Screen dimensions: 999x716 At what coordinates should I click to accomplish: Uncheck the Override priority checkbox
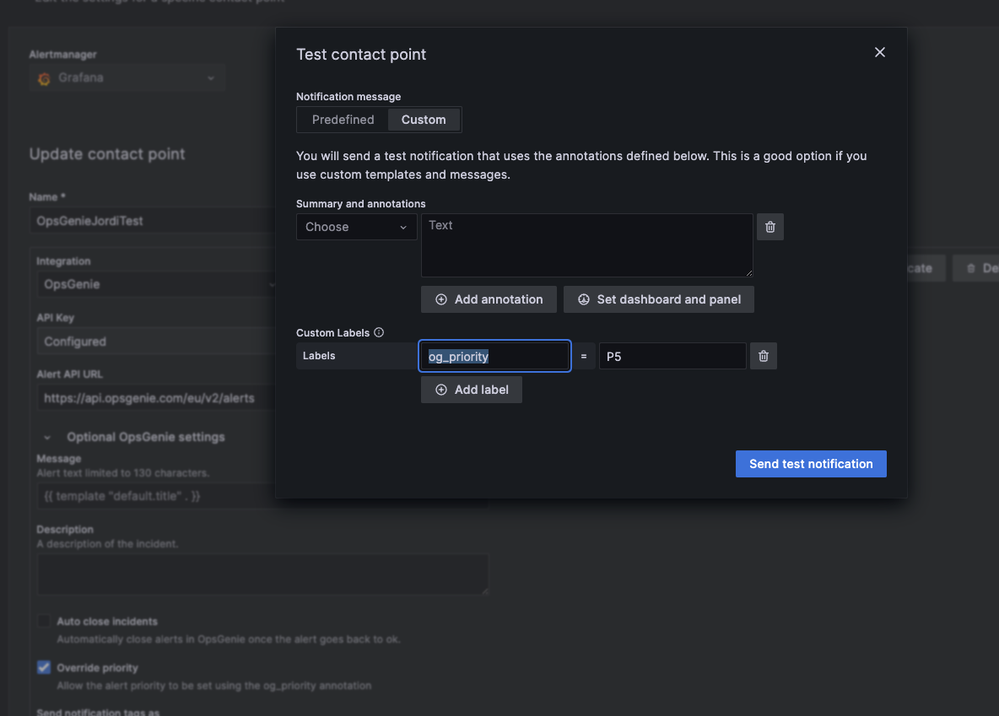(x=43, y=667)
